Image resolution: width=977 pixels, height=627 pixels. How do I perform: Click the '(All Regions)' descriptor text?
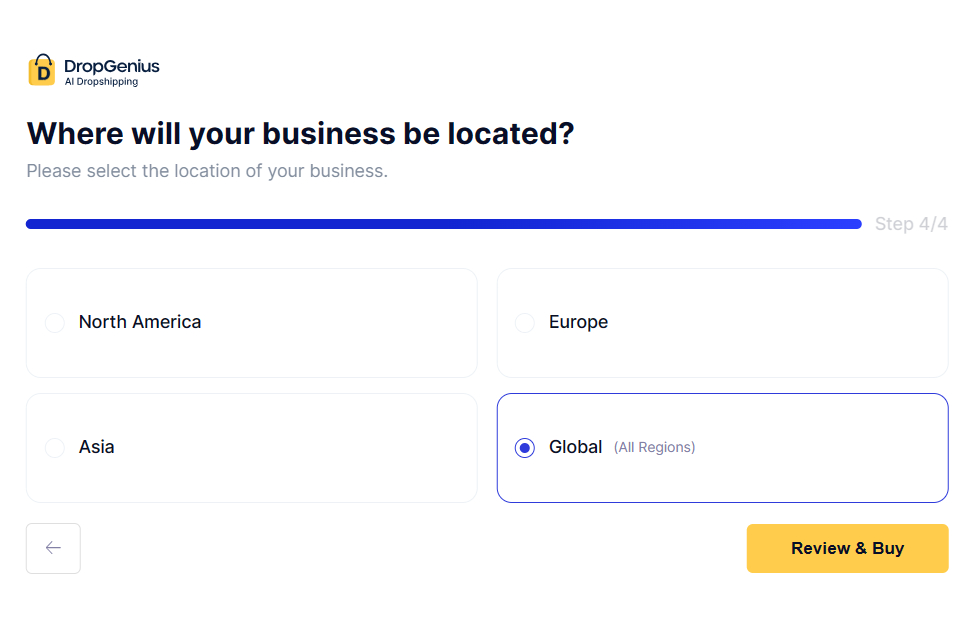coord(655,447)
